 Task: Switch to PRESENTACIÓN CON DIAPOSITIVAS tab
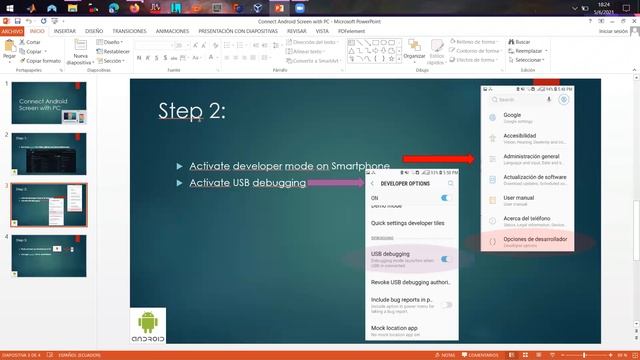tap(238, 31)
